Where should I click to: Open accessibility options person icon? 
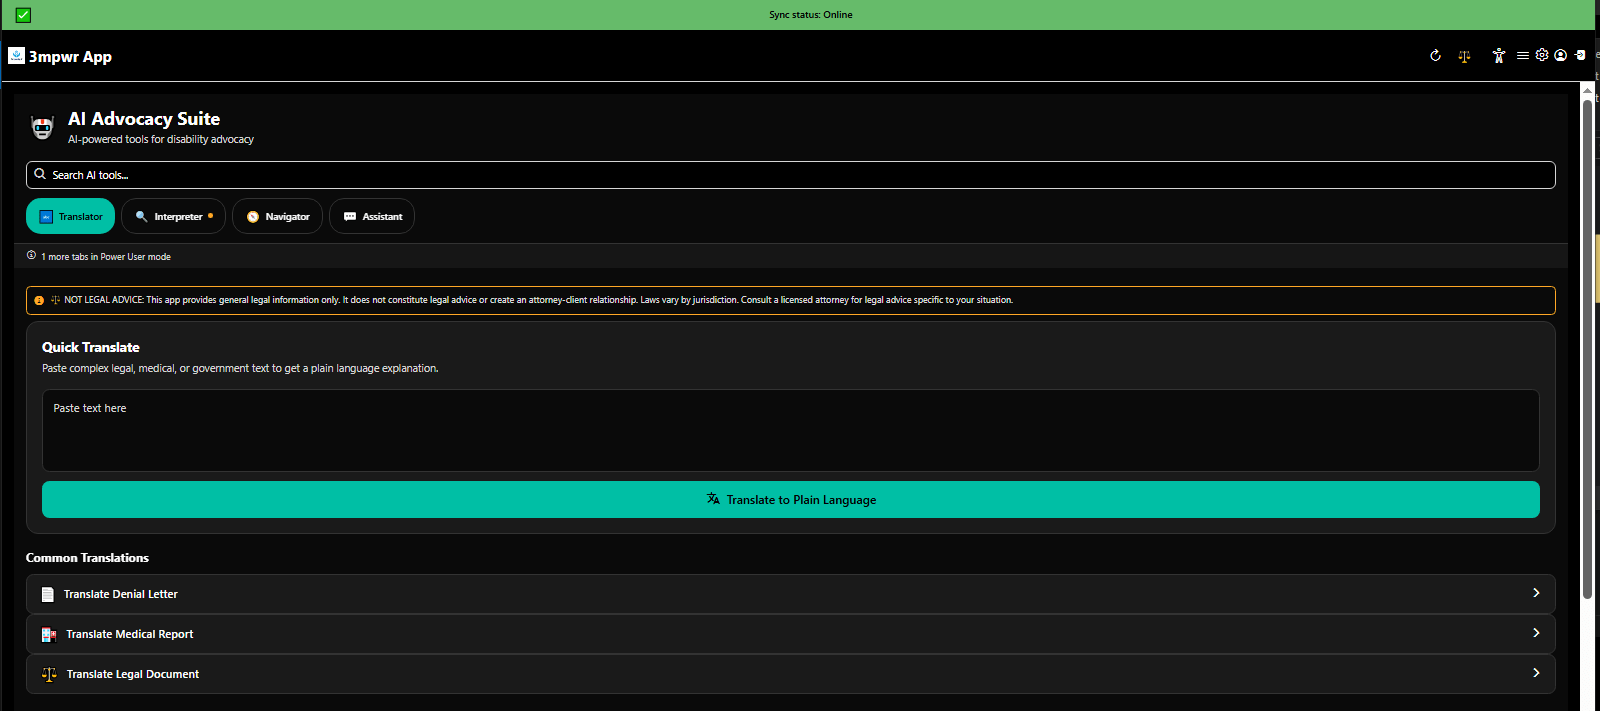1498,56
